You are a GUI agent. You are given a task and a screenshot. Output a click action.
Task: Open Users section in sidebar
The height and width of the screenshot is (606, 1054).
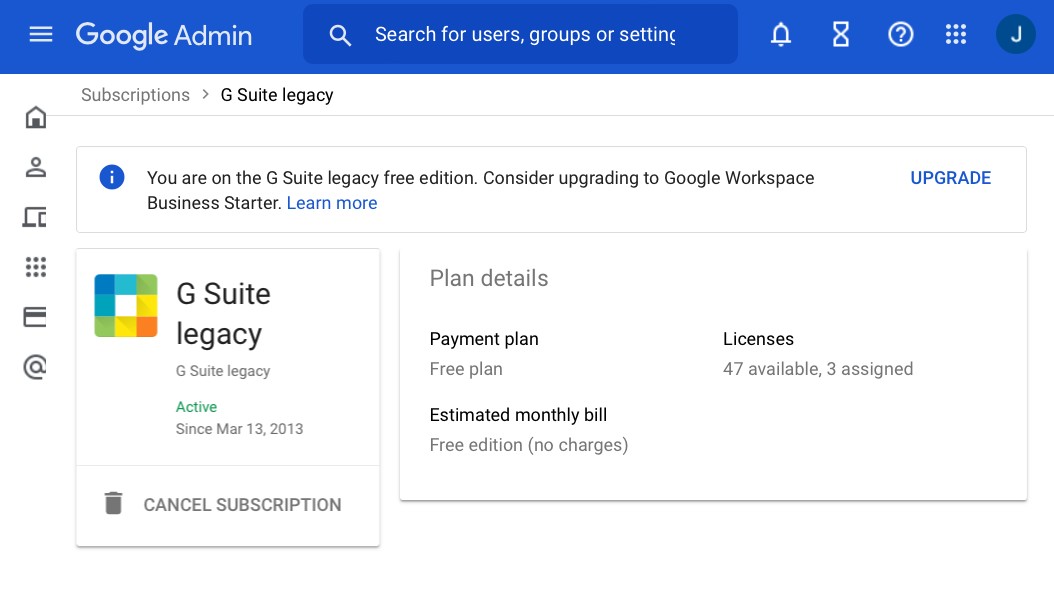click(36, 167)
